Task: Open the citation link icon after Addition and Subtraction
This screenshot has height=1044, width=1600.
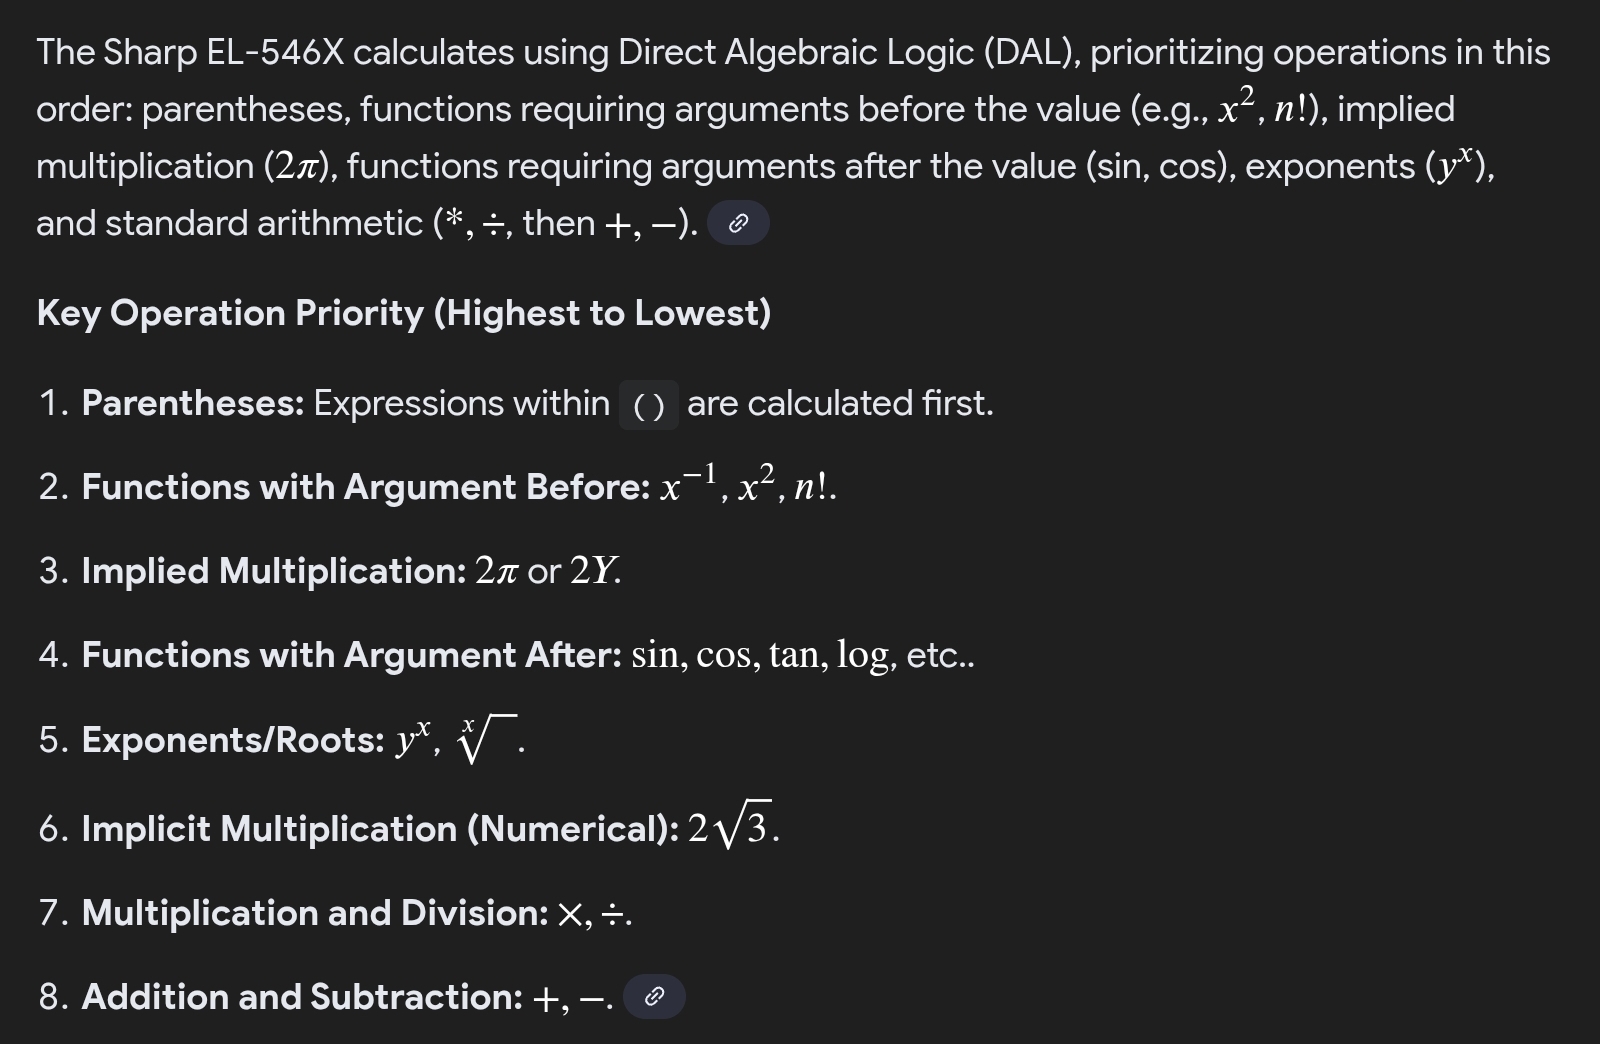Action: [654, 997]
